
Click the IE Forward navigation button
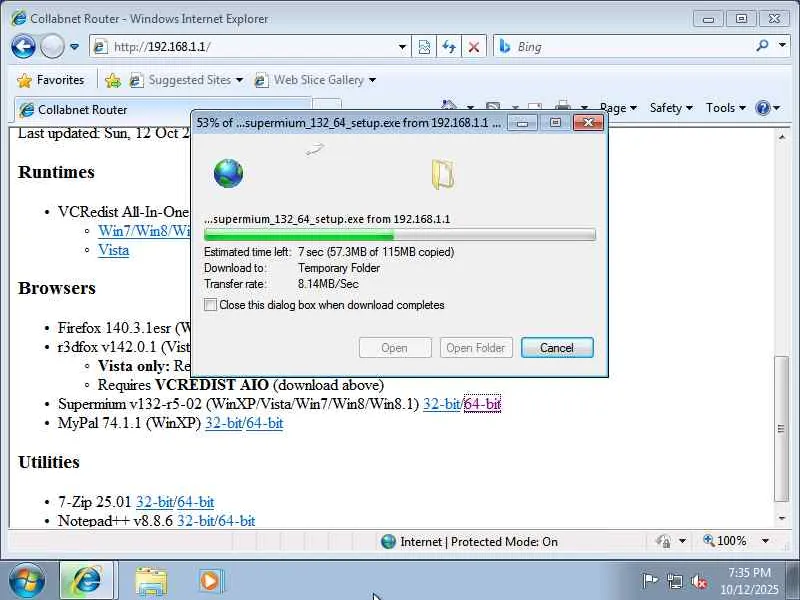tap(52, 46)
